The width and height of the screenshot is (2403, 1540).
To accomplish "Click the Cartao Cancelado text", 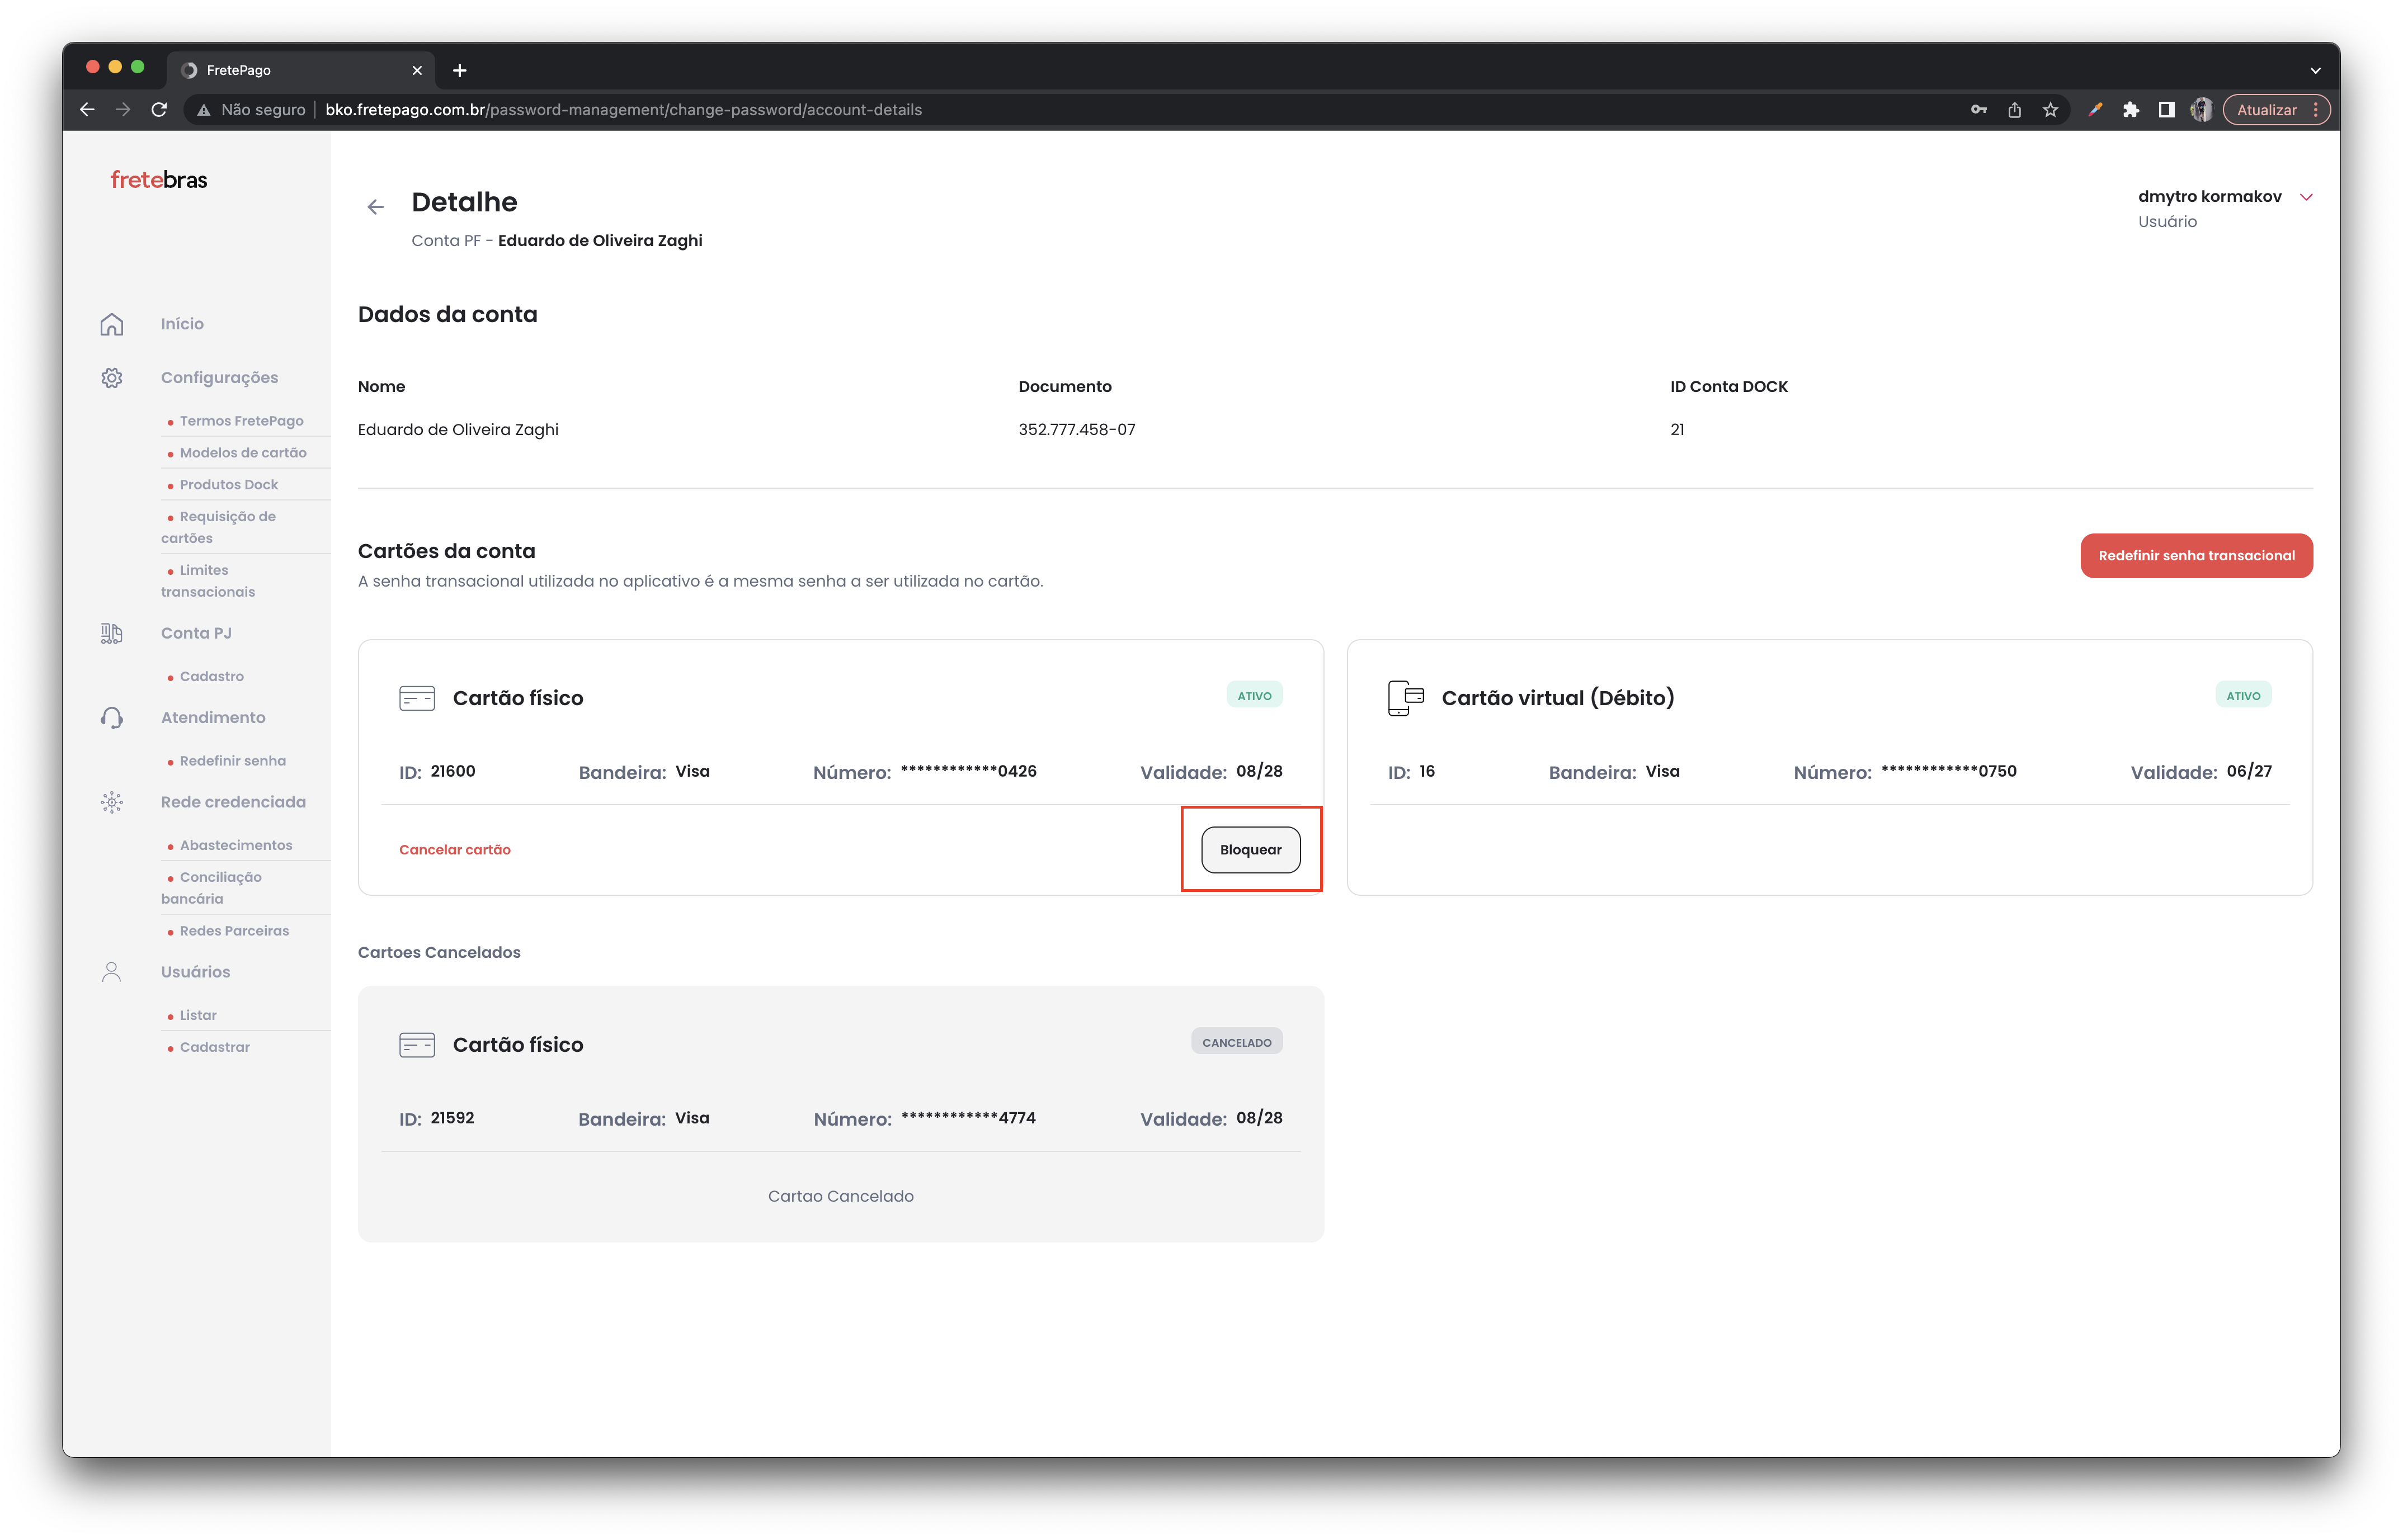I will [x=840, y=1197].
